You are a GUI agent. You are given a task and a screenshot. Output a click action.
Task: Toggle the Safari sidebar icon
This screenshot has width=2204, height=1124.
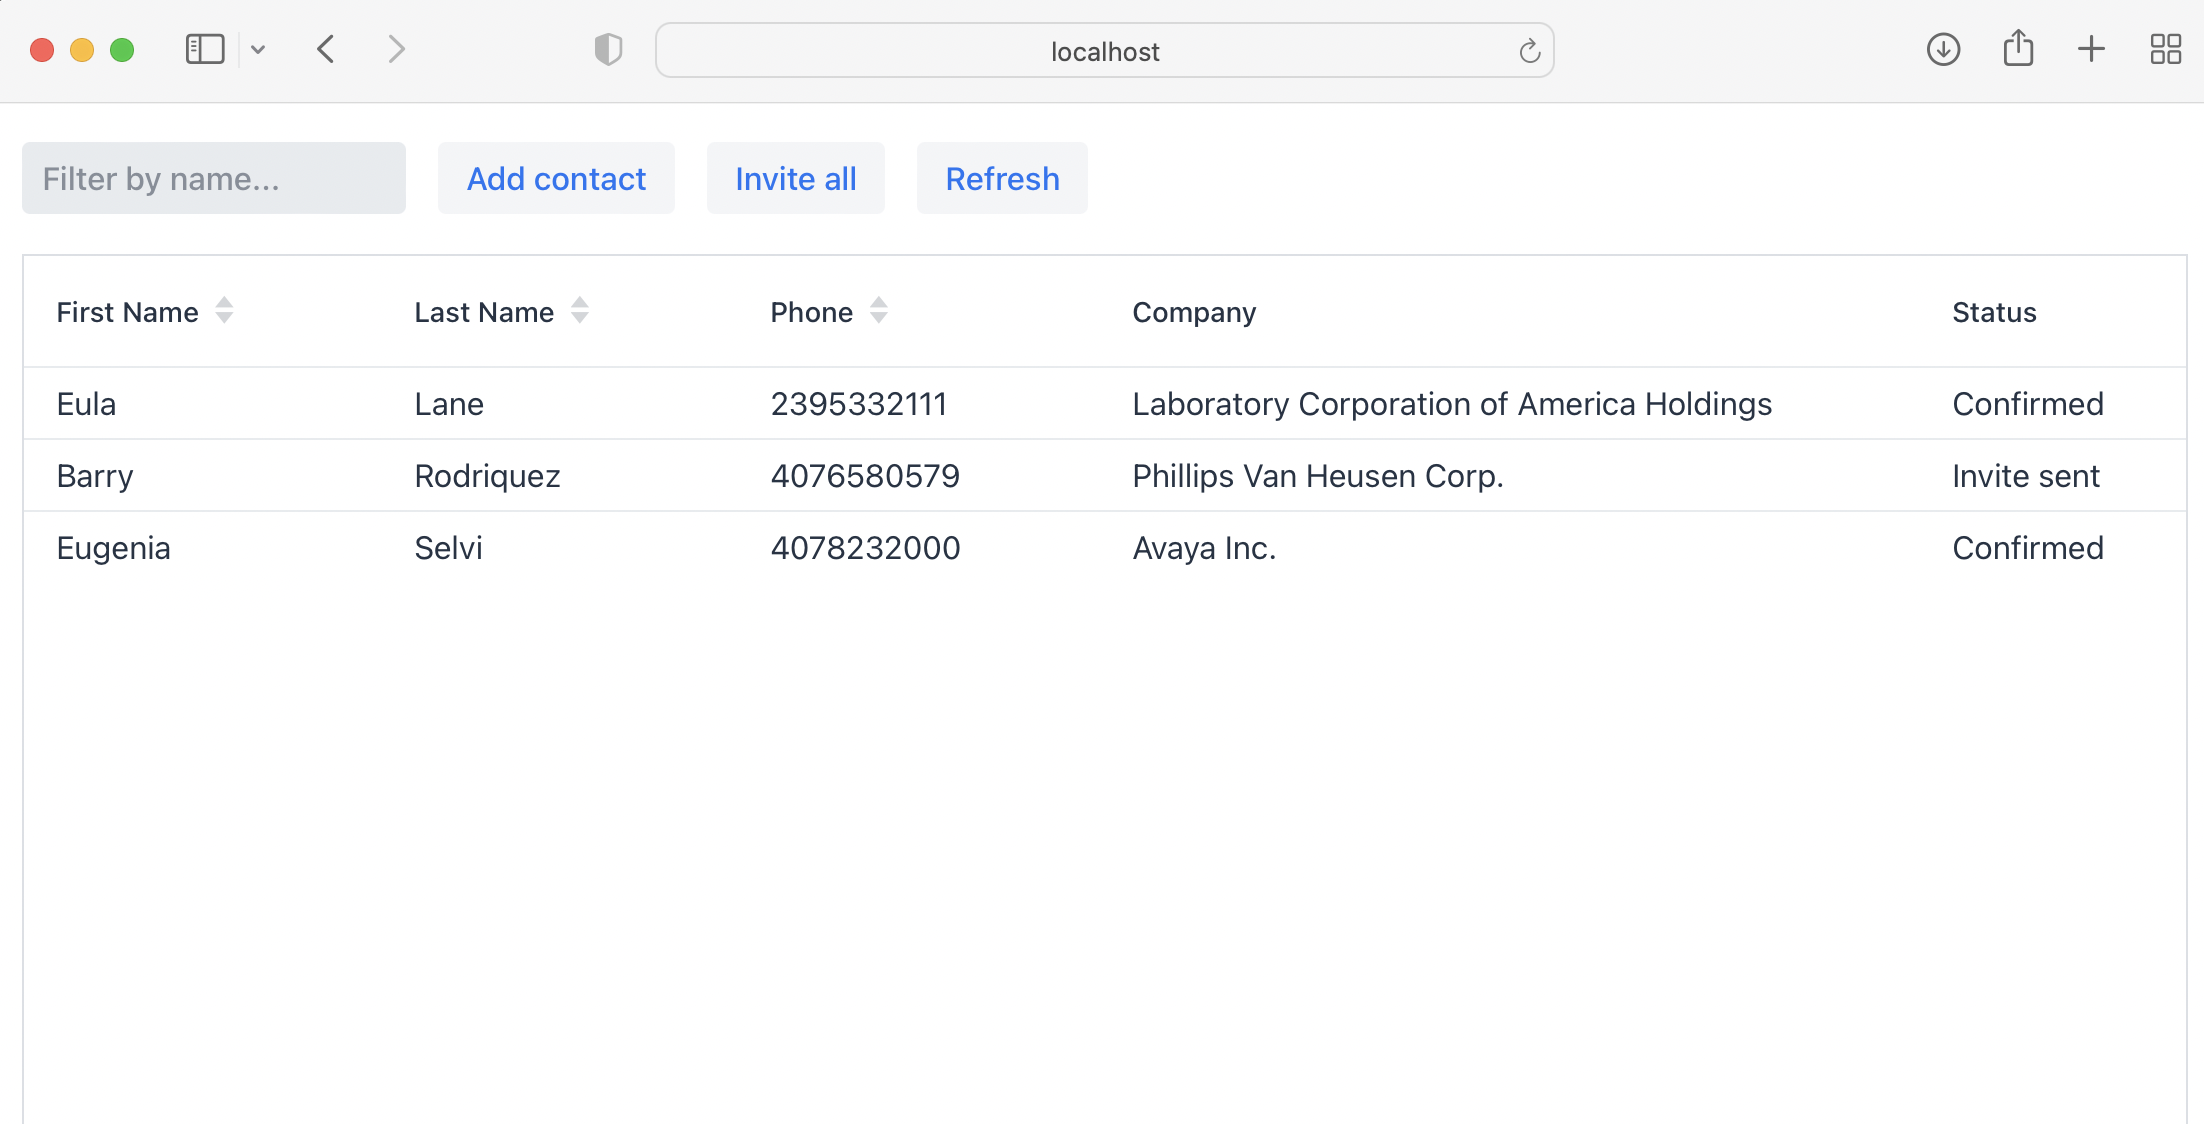point(205,49)
